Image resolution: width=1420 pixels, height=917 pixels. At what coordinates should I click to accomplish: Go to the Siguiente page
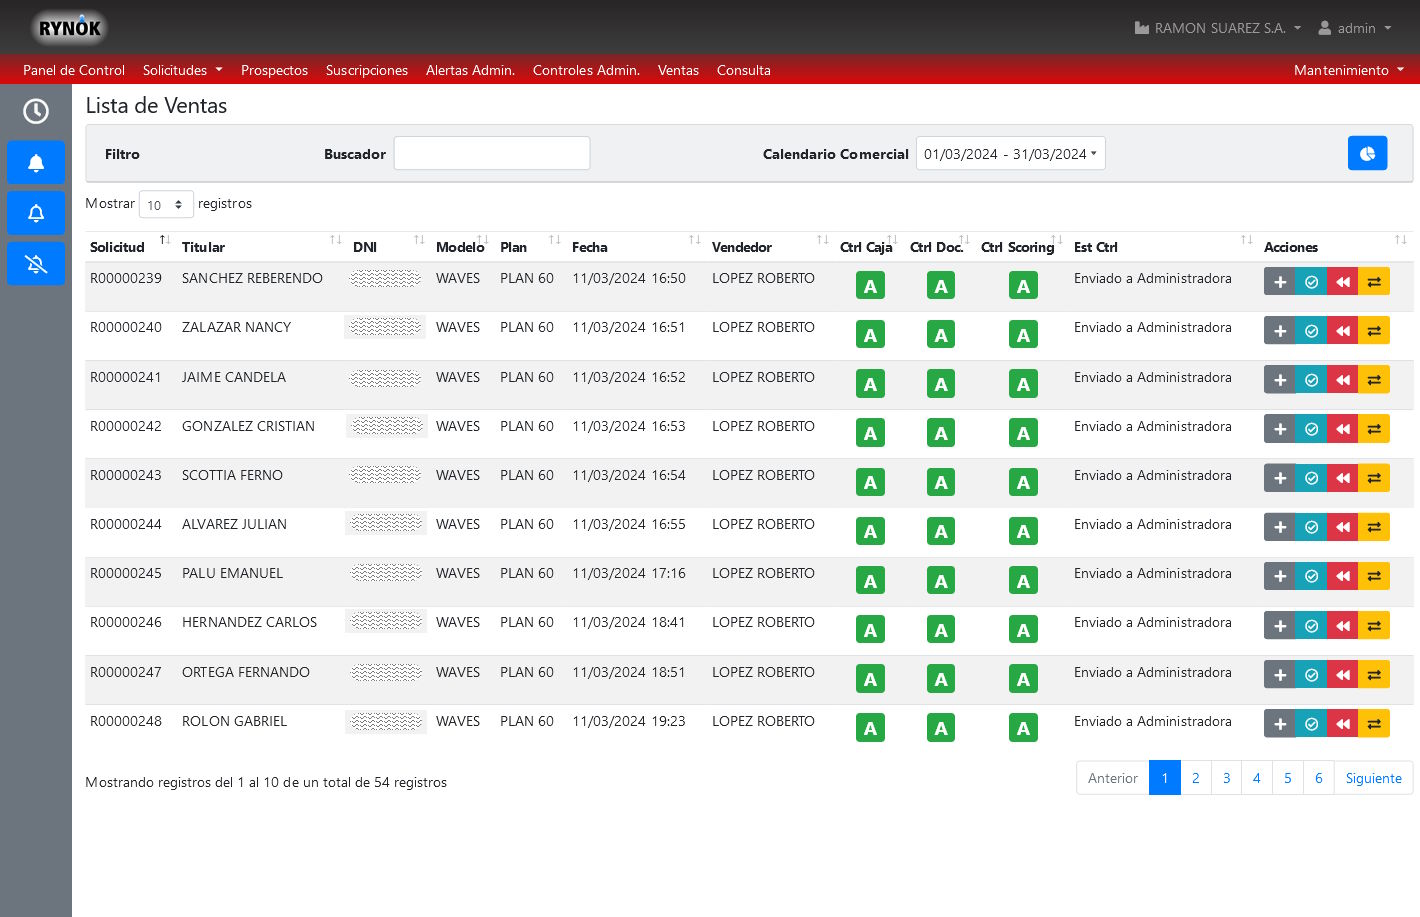click(1373, 778)
